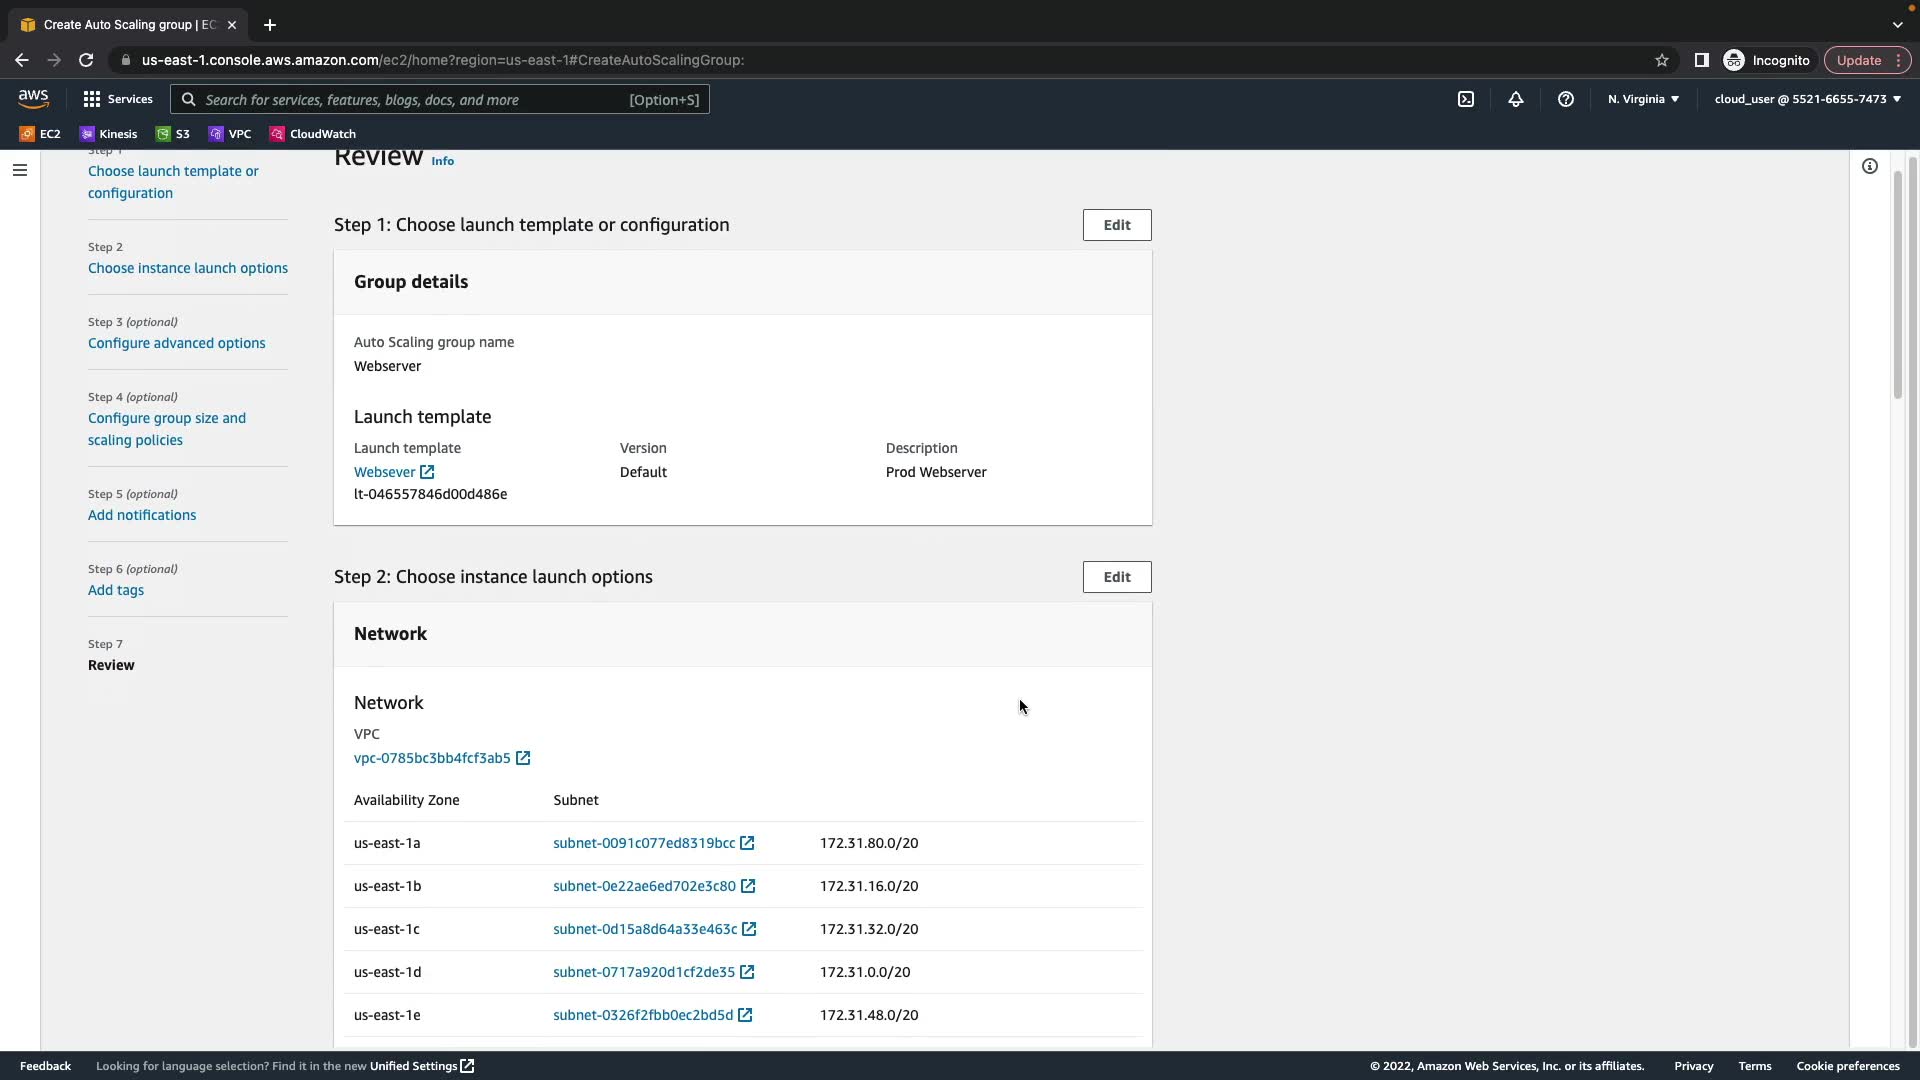1920x1080 pixels.
Task: Expand the browser tab list chevron
Action: 1897,25
